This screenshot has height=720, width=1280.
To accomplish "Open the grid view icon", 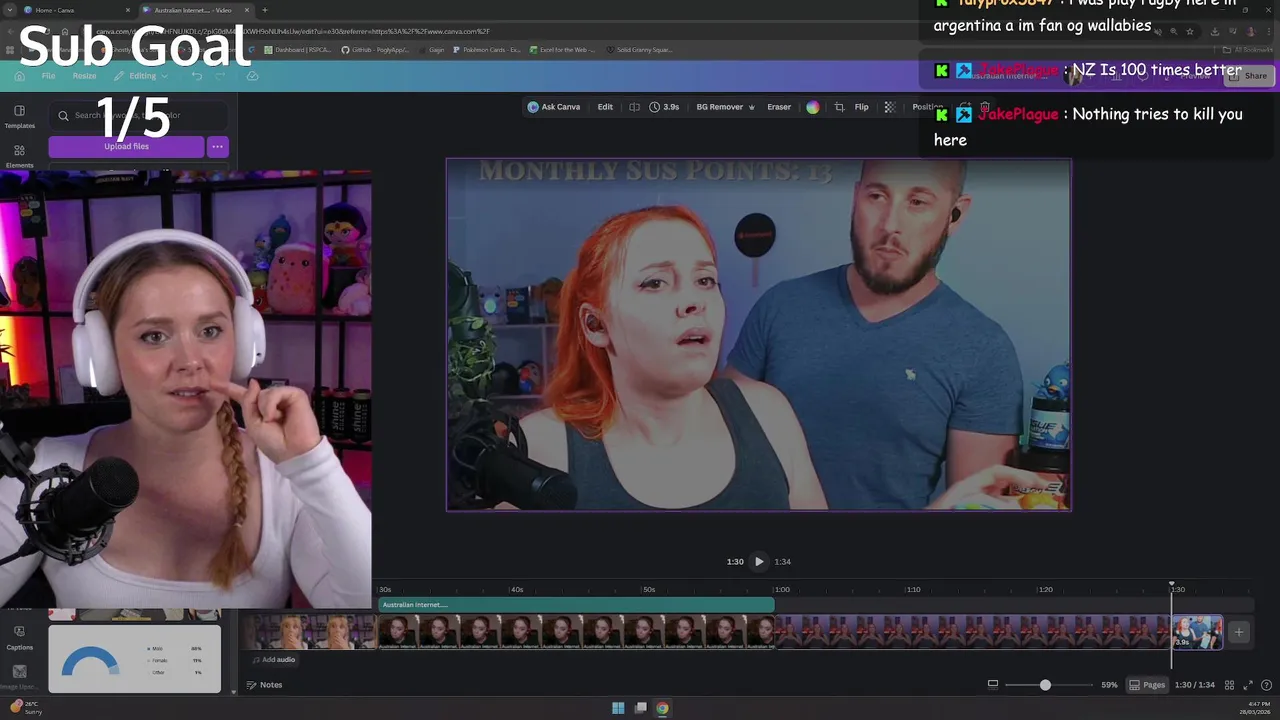I will [1229, 685].
